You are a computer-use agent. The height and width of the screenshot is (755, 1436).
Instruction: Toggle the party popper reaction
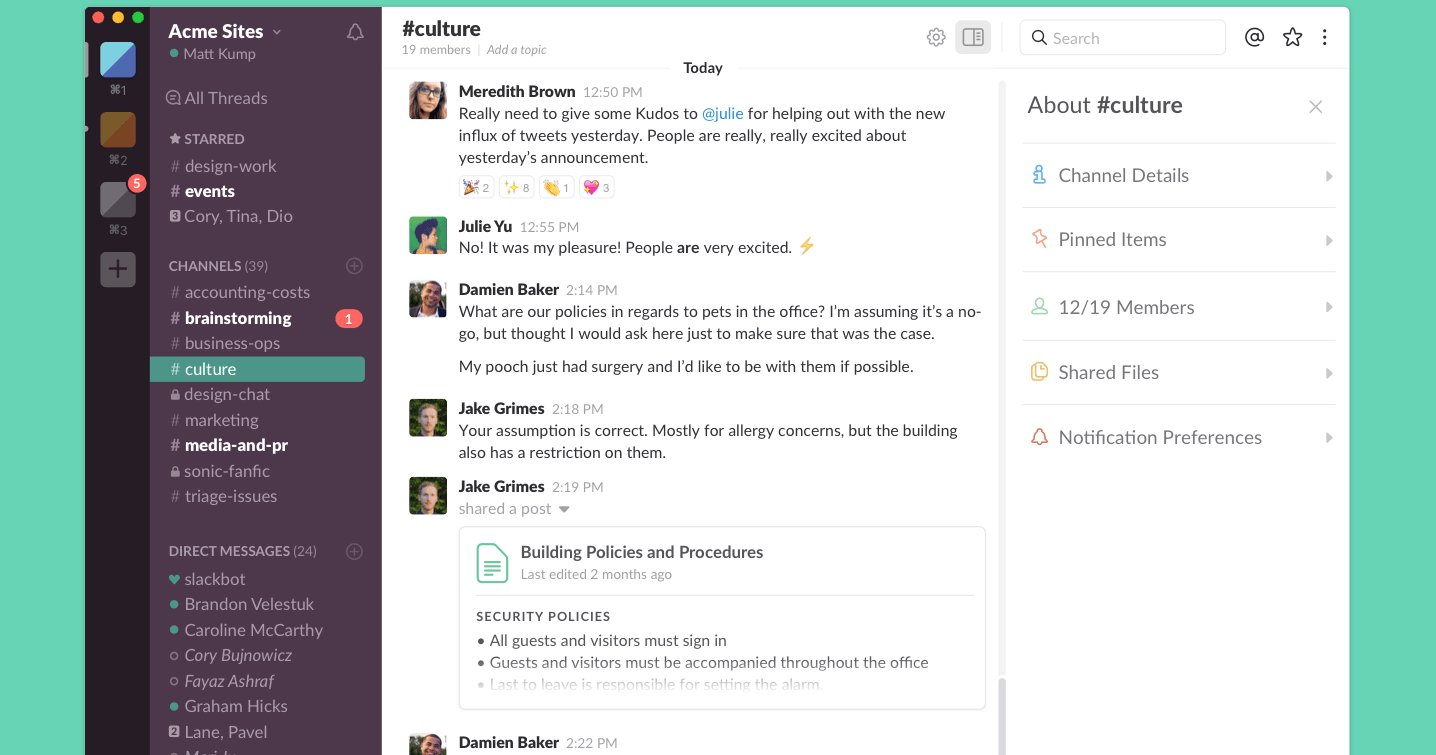(x=476, y=187)
